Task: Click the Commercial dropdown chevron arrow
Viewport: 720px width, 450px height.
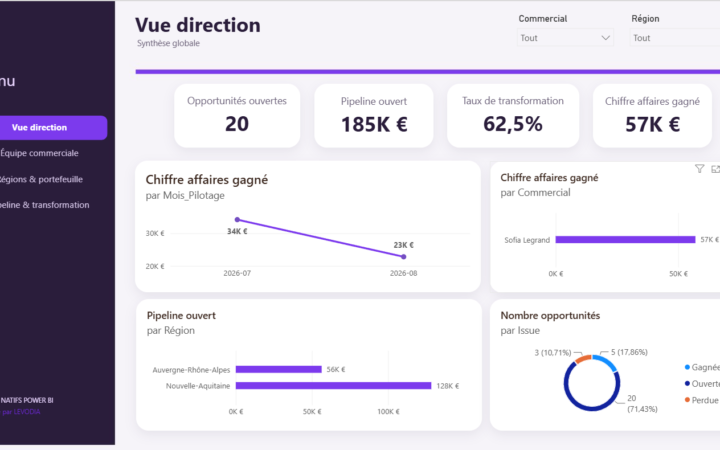Action: coord(606,38)
